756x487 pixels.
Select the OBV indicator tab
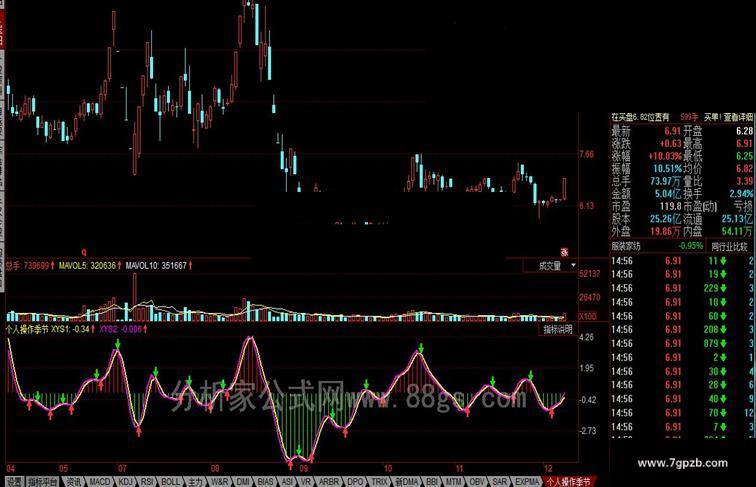coord(477,482)
